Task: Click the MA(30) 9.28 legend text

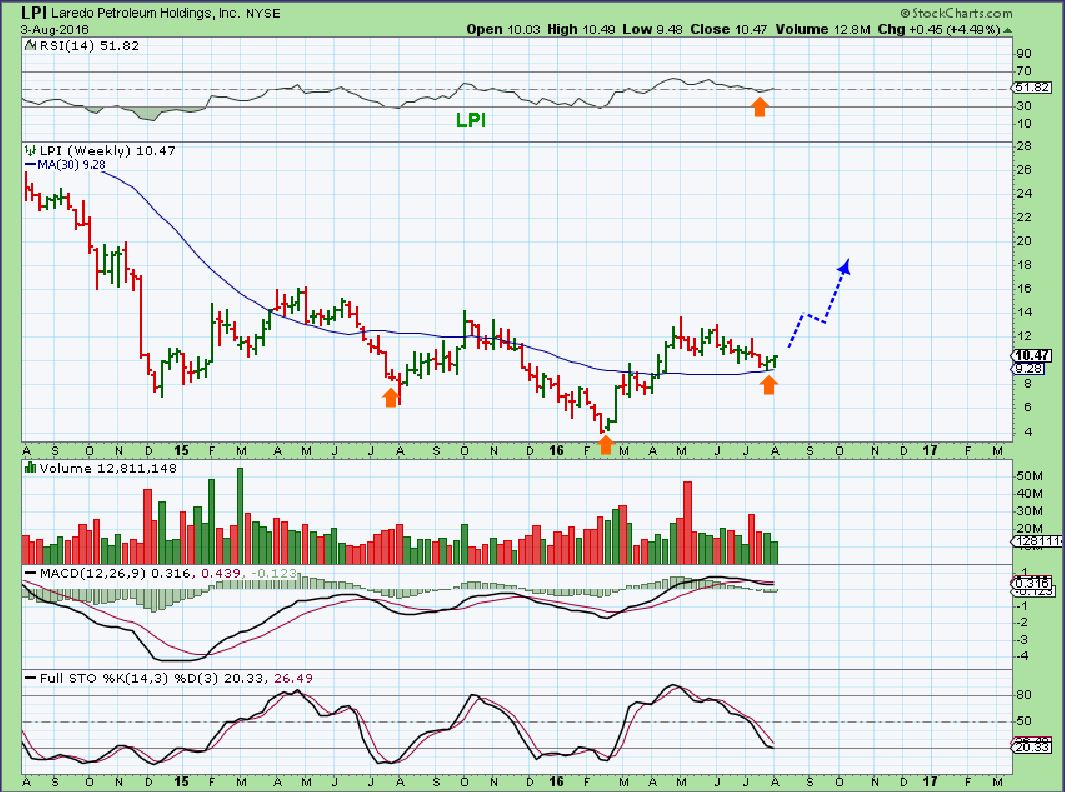Action: [71, 165]
